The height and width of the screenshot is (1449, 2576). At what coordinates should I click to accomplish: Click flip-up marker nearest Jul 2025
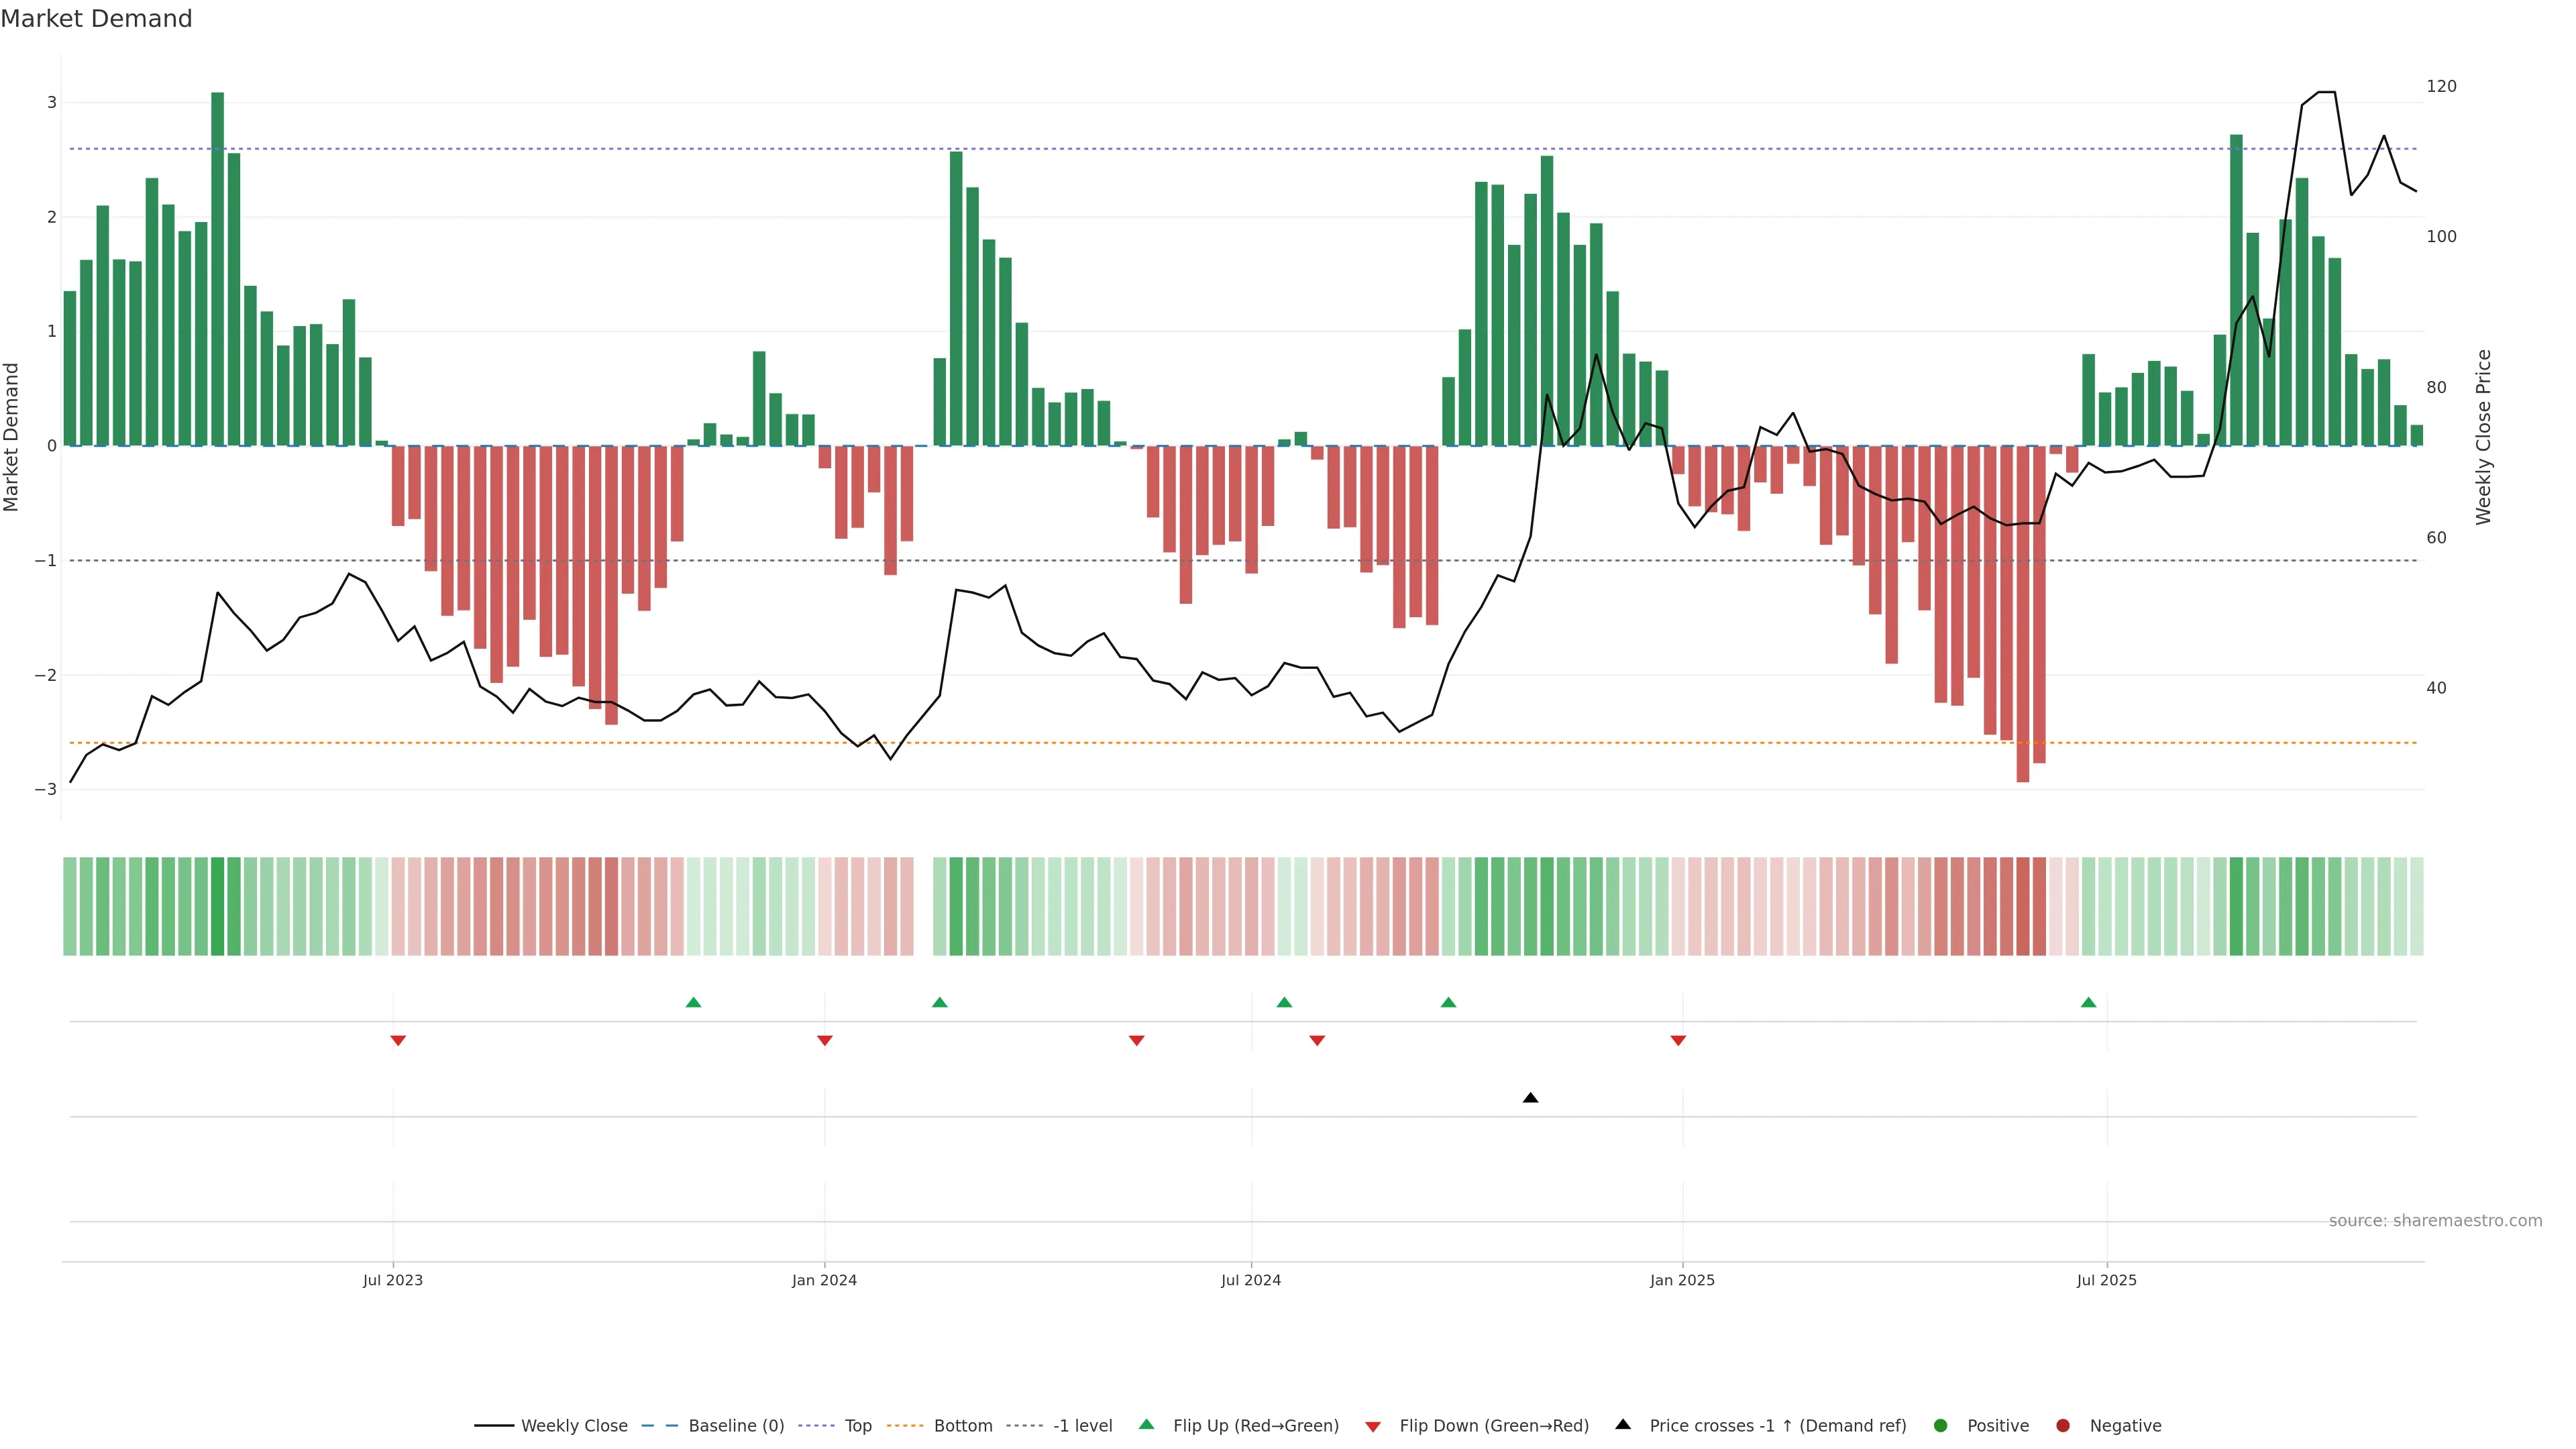coord(2088,1002)
